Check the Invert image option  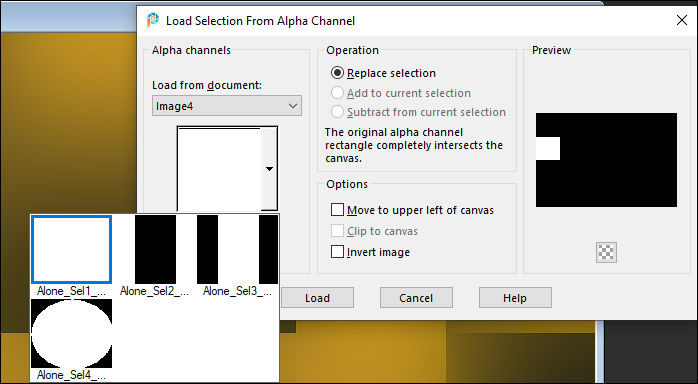point(337,252)
